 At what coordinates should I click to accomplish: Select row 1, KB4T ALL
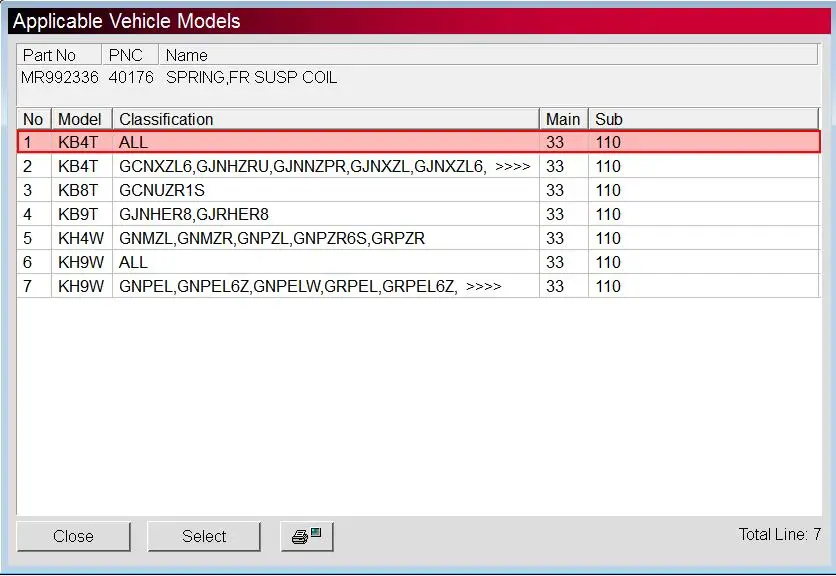point(419,142)
